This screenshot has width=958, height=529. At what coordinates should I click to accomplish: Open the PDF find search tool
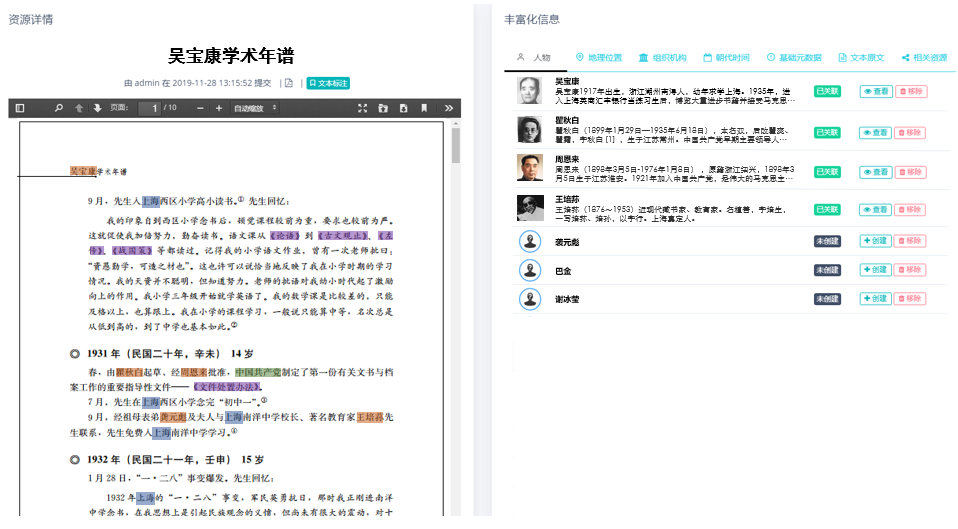58,108
